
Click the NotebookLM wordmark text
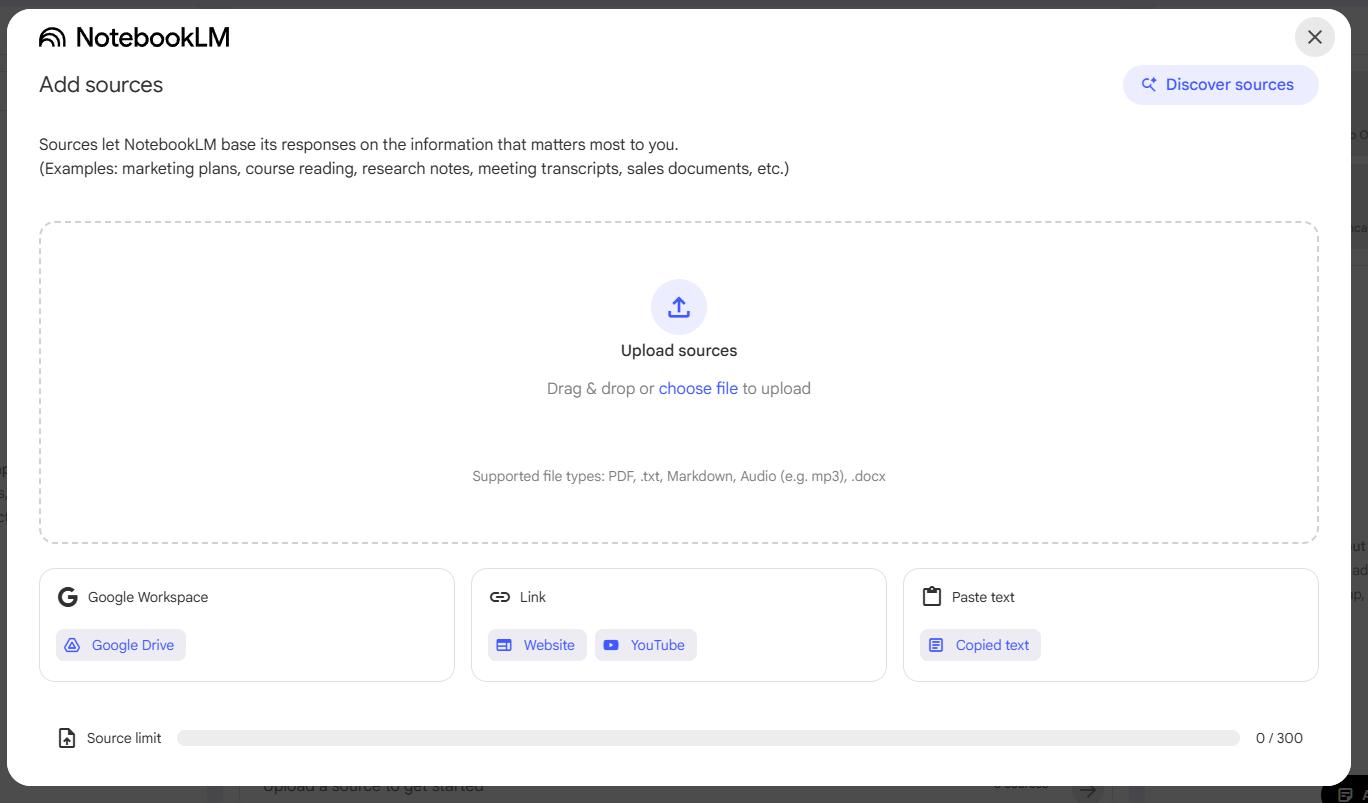[x=152, y=38]
